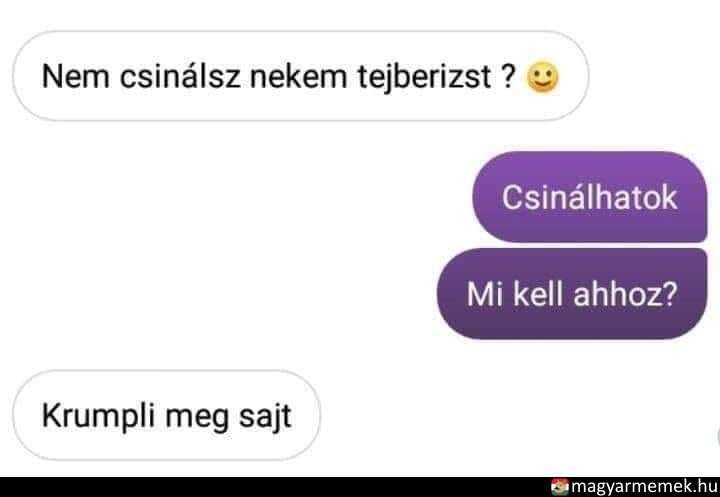Image resolution: width=720 pixels, height=497 pixels.
Task: Click the gray seen indicator at right edge
Action: [x=718, y=436]
